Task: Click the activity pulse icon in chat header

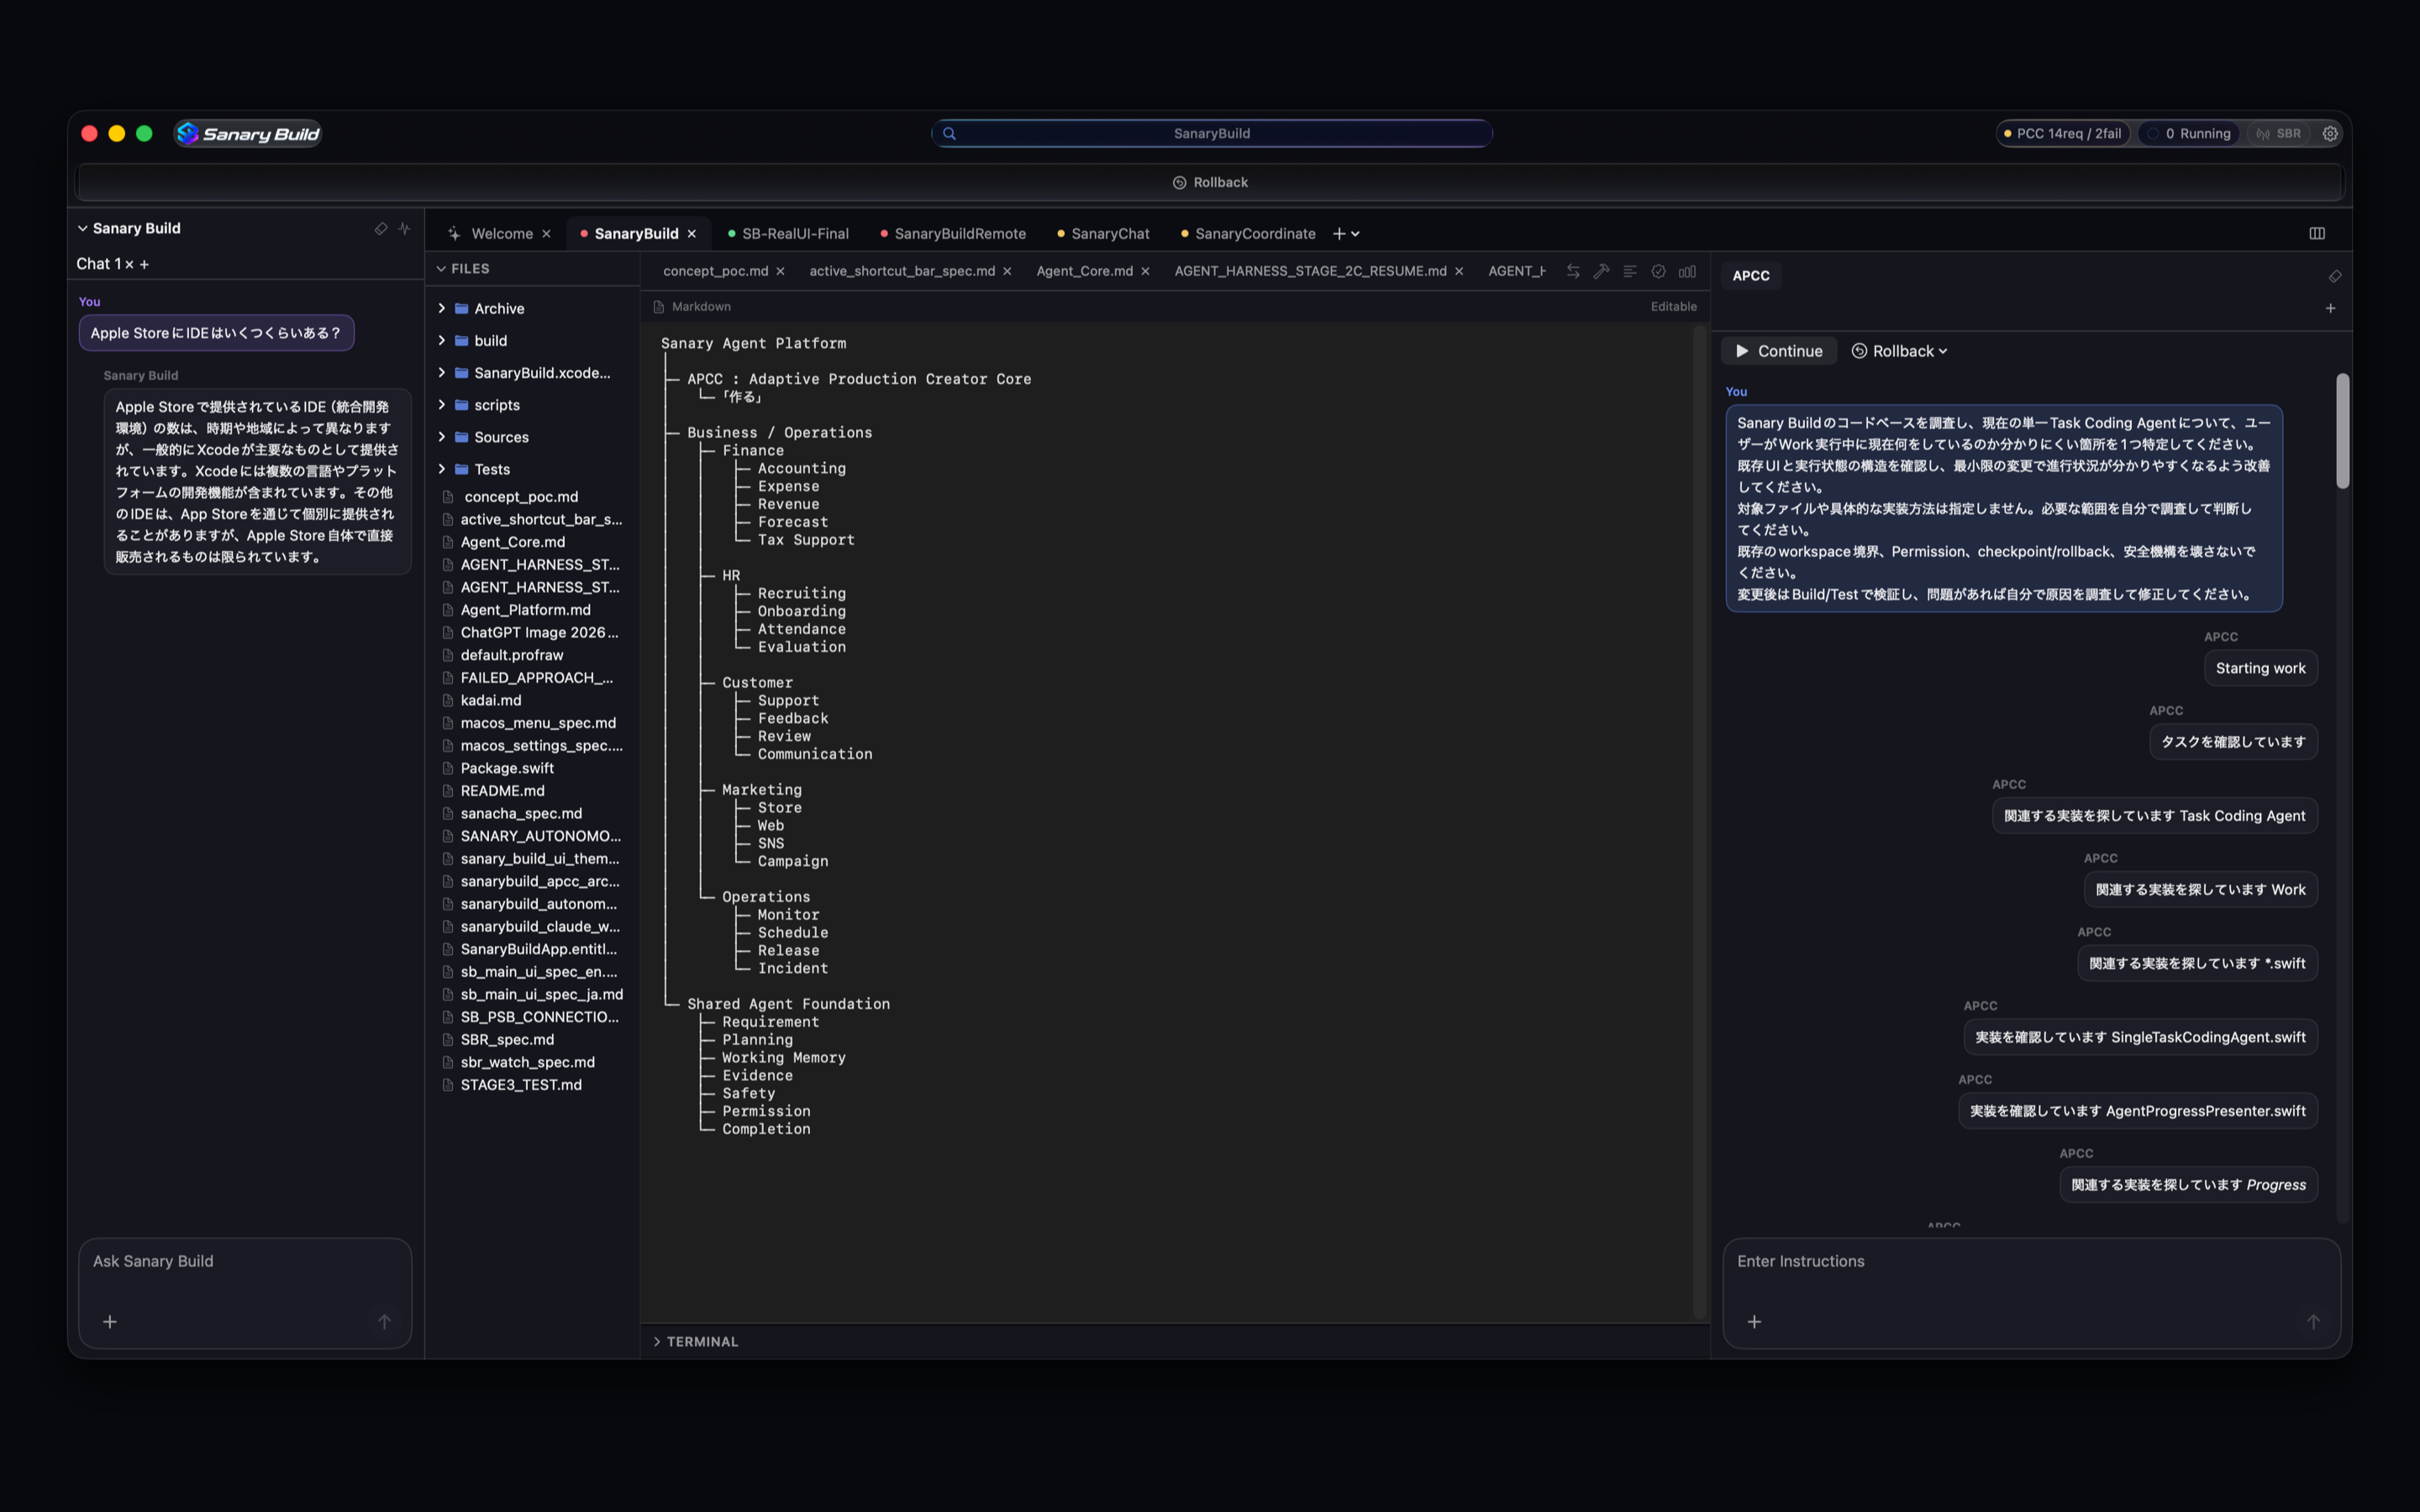Action: [x=404, y=228]
